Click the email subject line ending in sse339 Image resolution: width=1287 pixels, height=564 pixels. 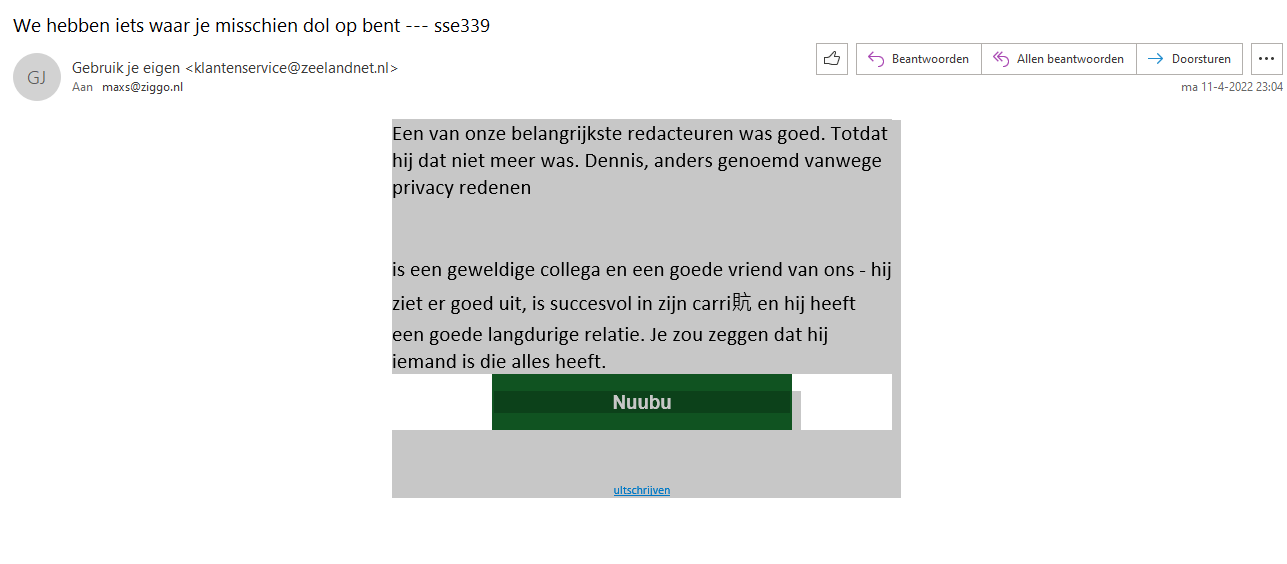[x=251, y=26]
